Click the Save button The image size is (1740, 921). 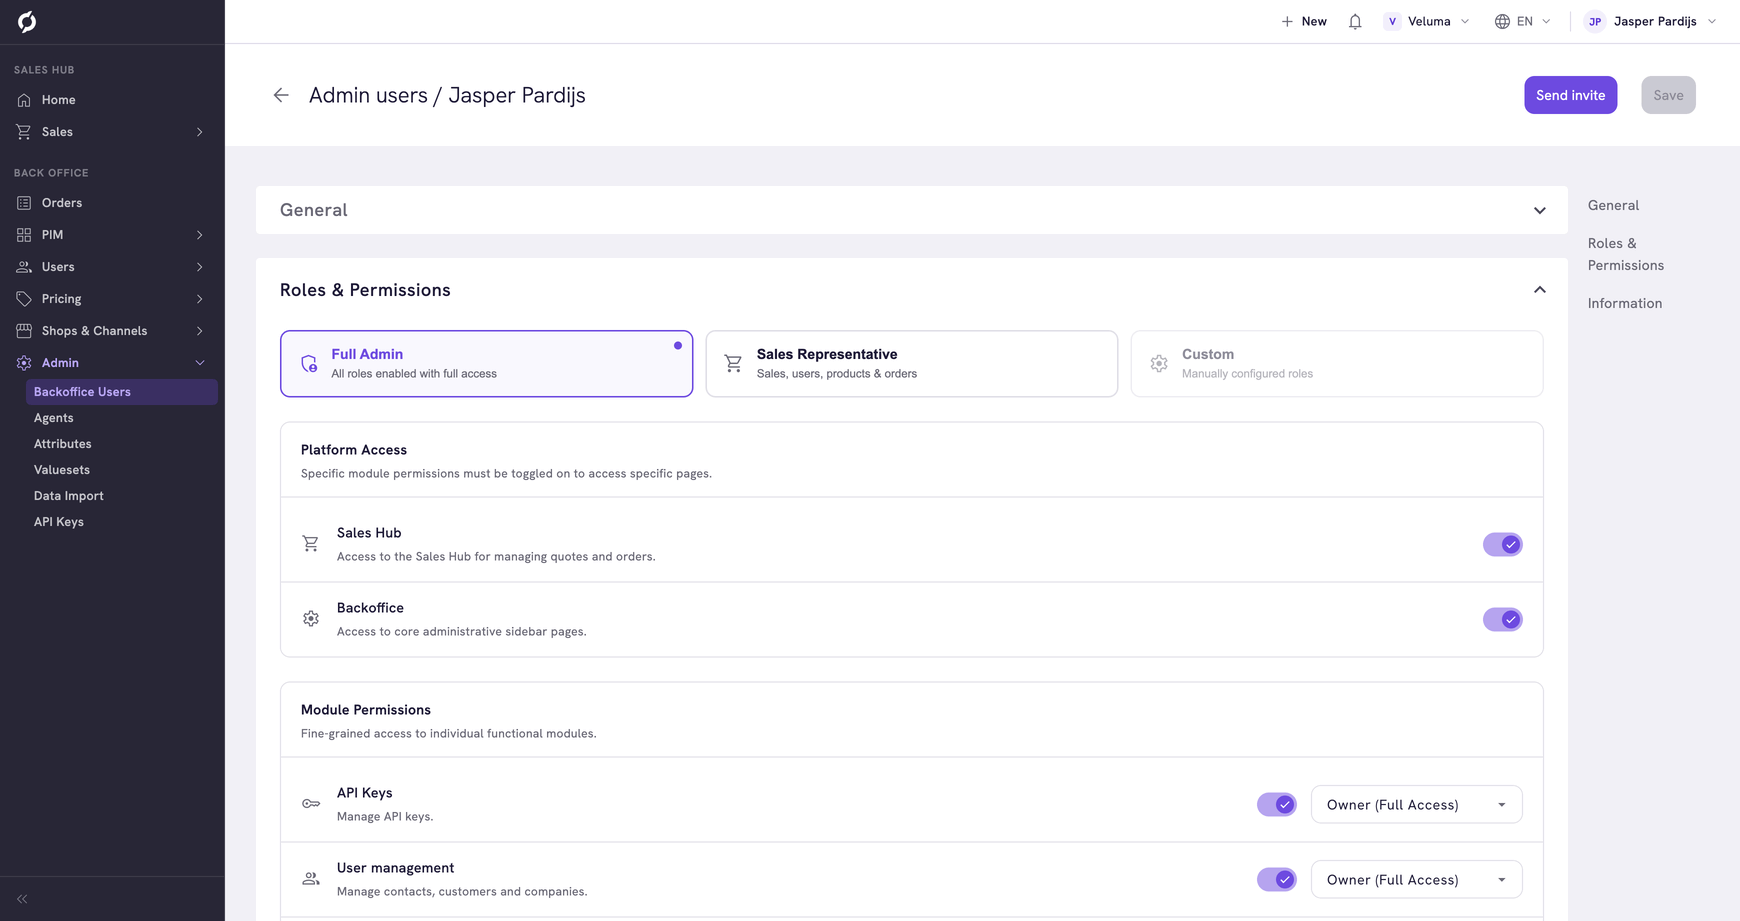[1668, 95]
